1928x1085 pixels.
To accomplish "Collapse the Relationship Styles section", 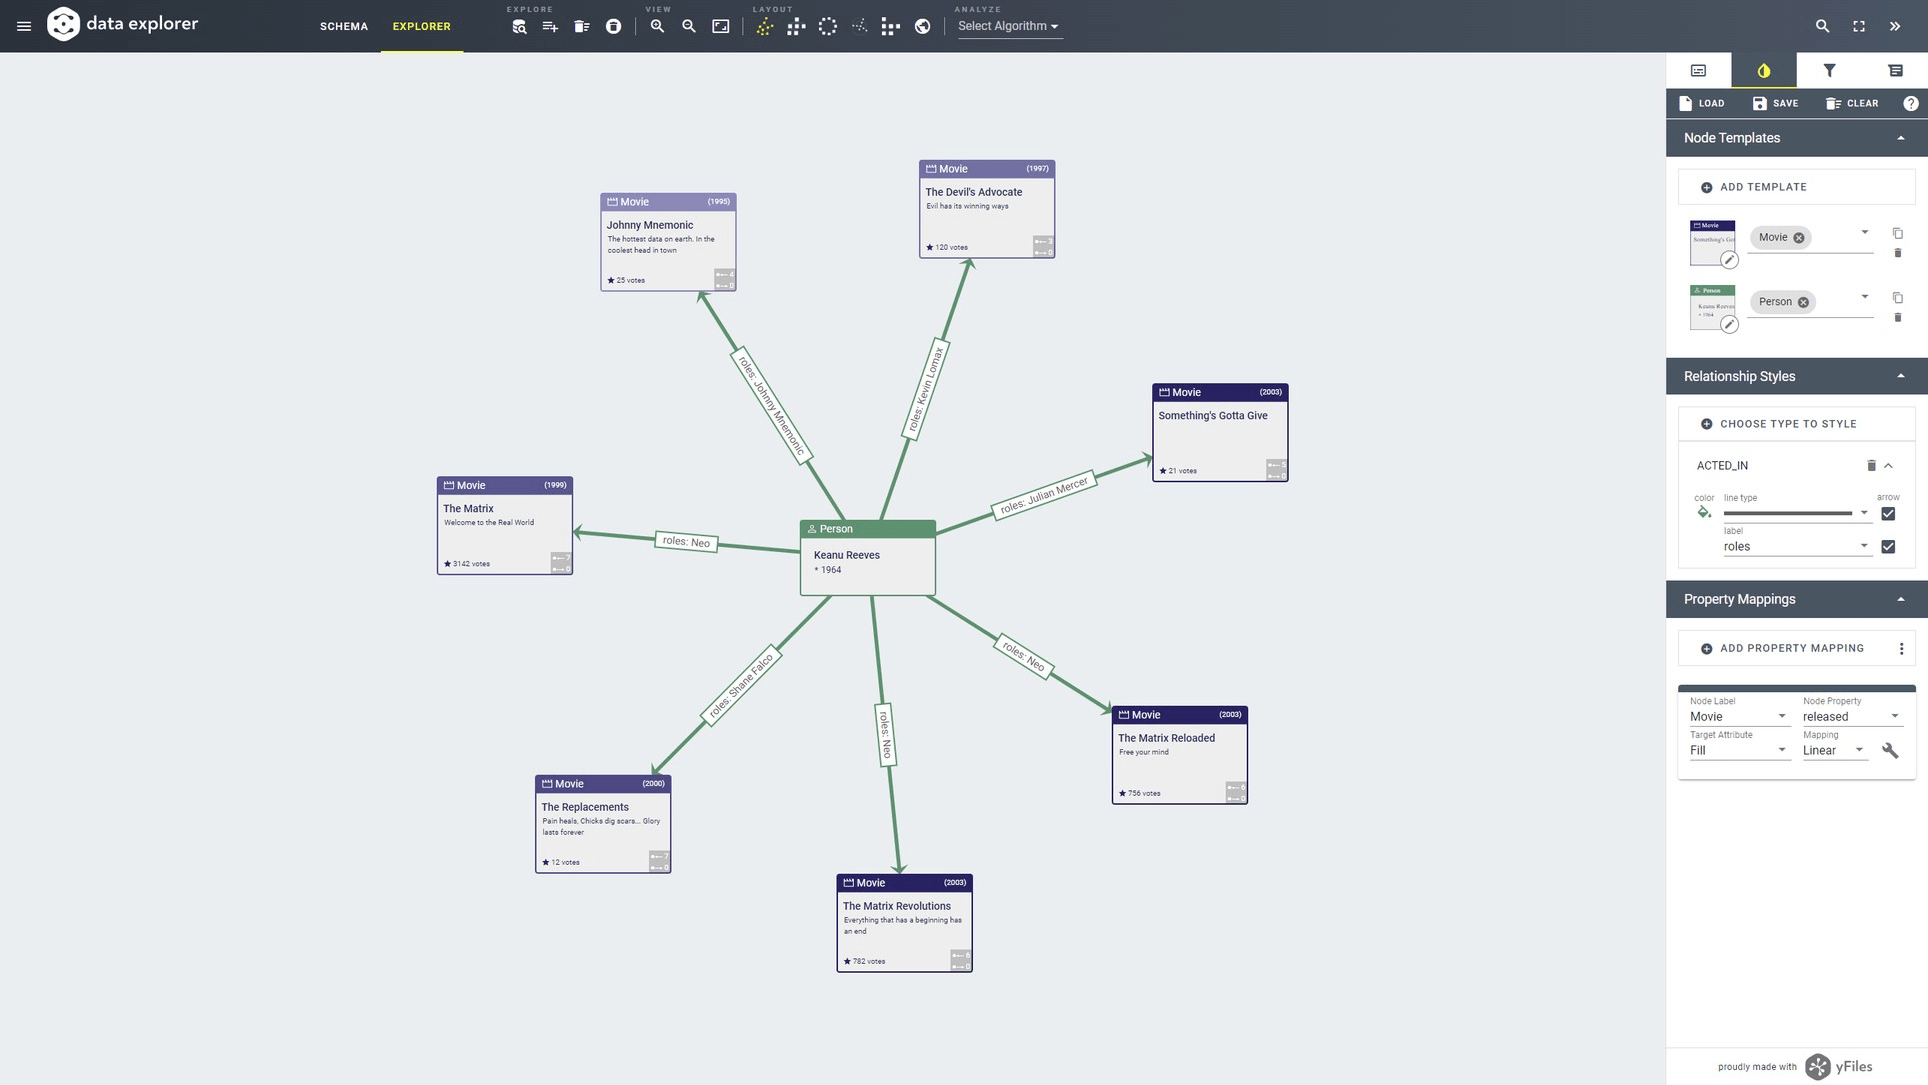I will 1900,376.
